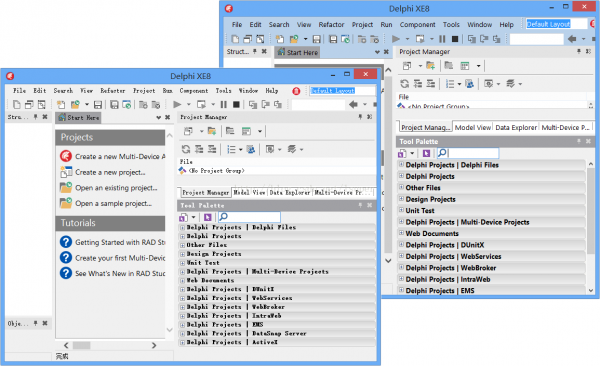
Task: Click Stop button in front window toolbar
Action: point(236,104)
